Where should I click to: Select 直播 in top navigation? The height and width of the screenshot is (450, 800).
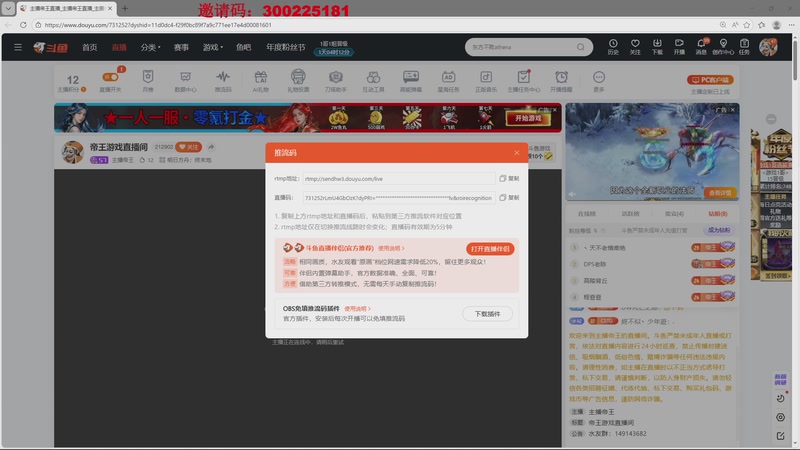tap(119, 47)
